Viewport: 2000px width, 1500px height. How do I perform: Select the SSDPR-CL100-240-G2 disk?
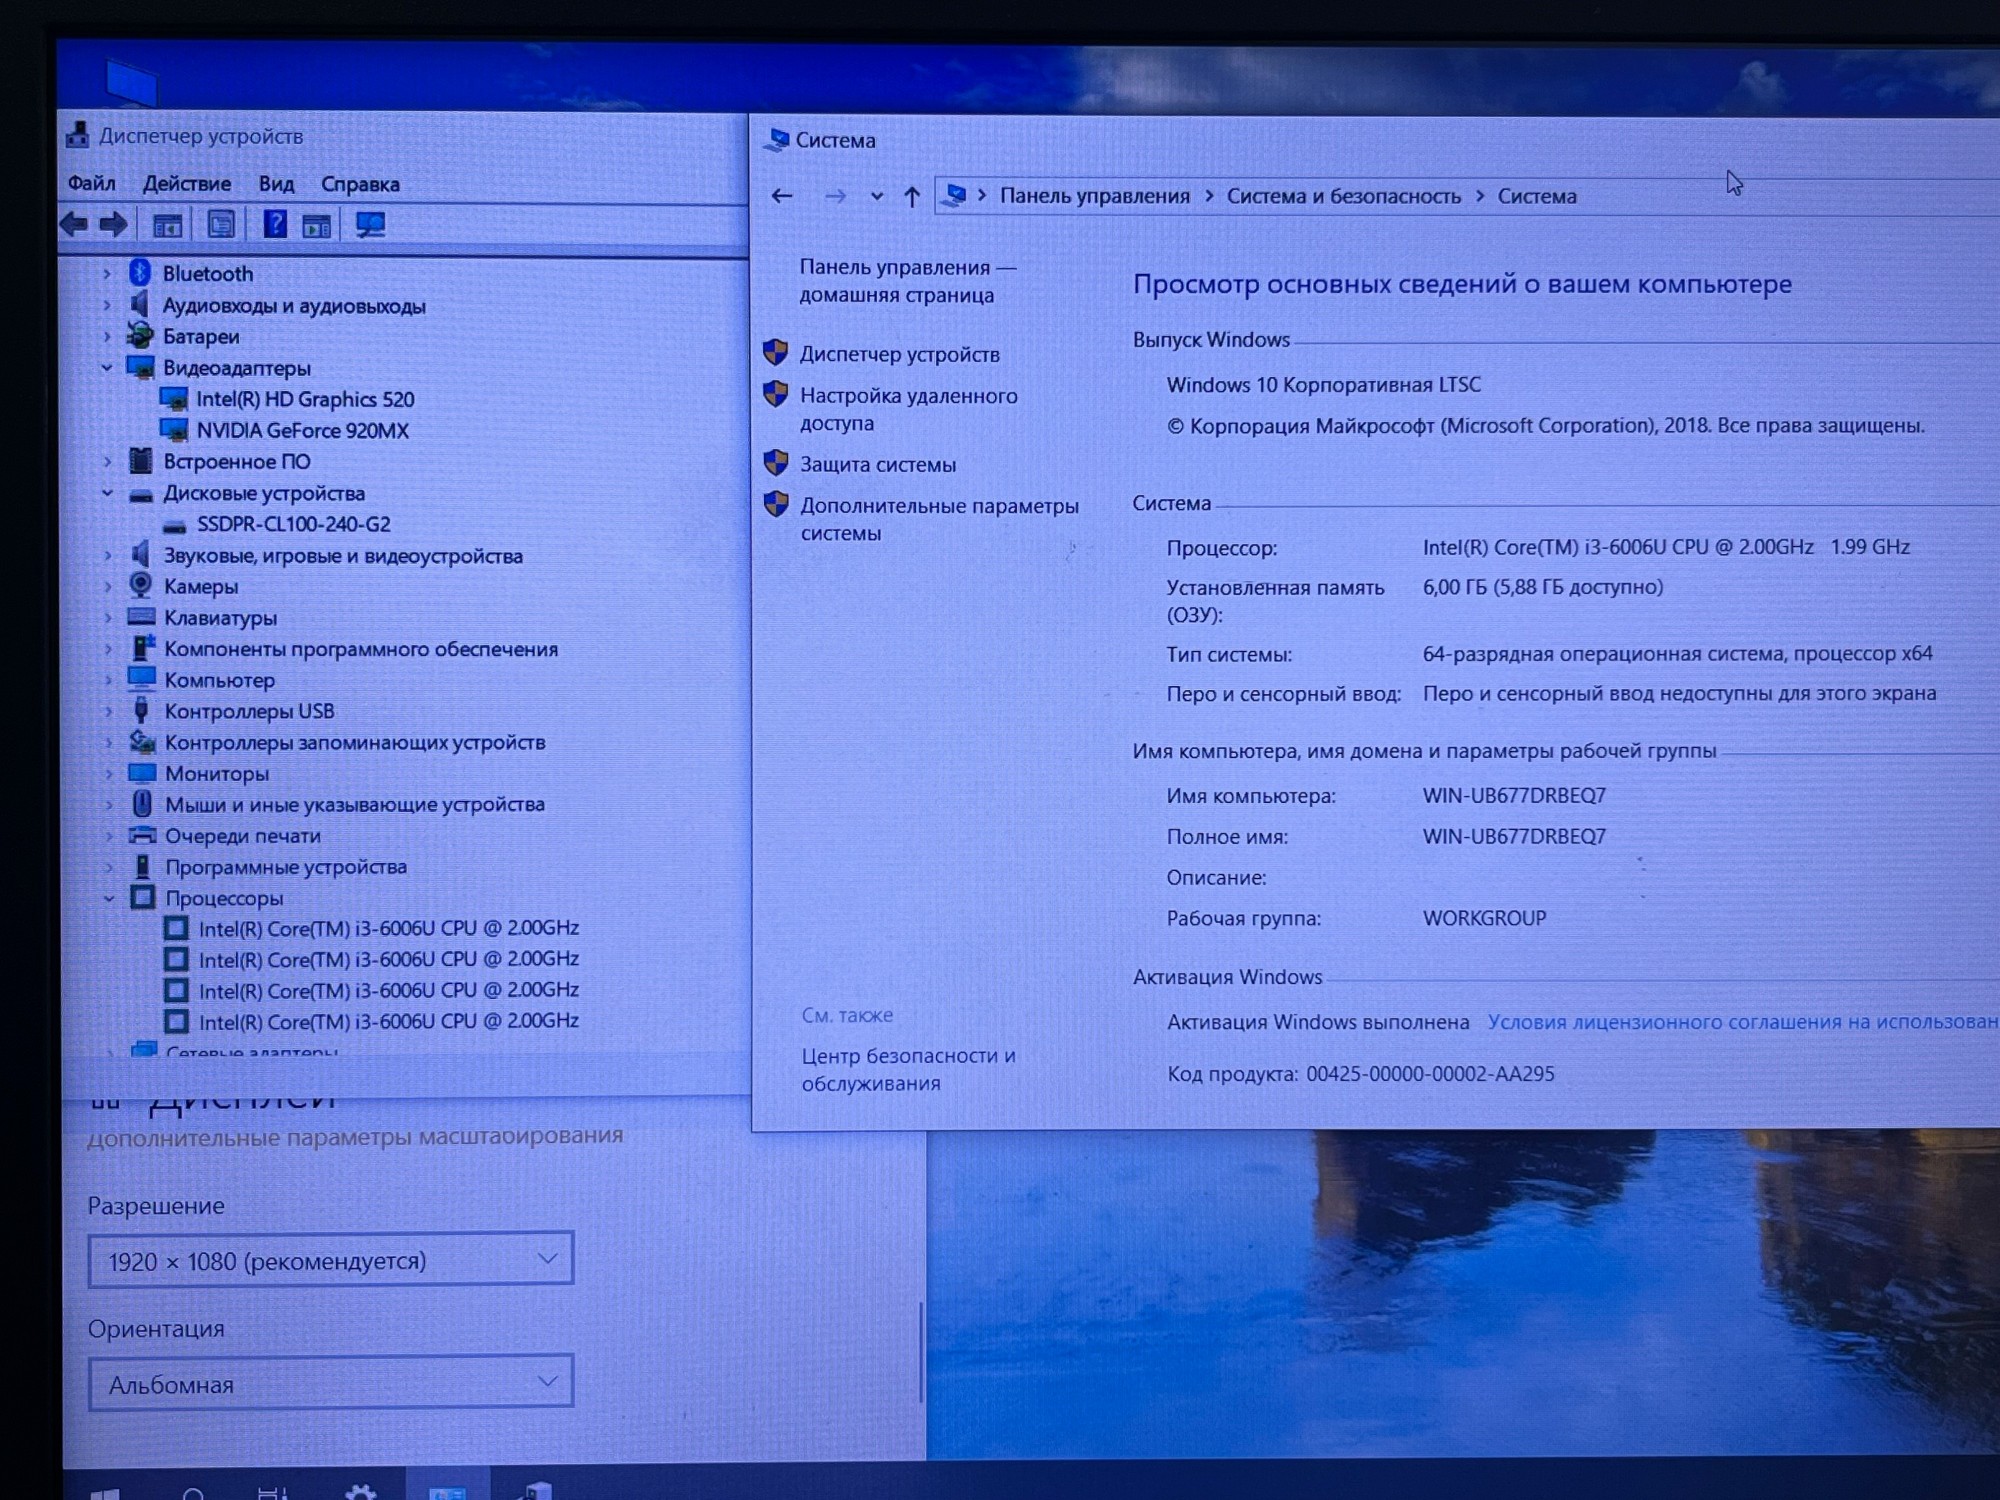pos(293,524)
